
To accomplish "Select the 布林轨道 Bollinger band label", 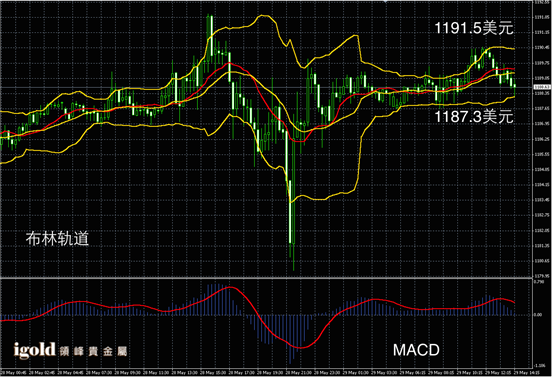I will click(57, 238).
